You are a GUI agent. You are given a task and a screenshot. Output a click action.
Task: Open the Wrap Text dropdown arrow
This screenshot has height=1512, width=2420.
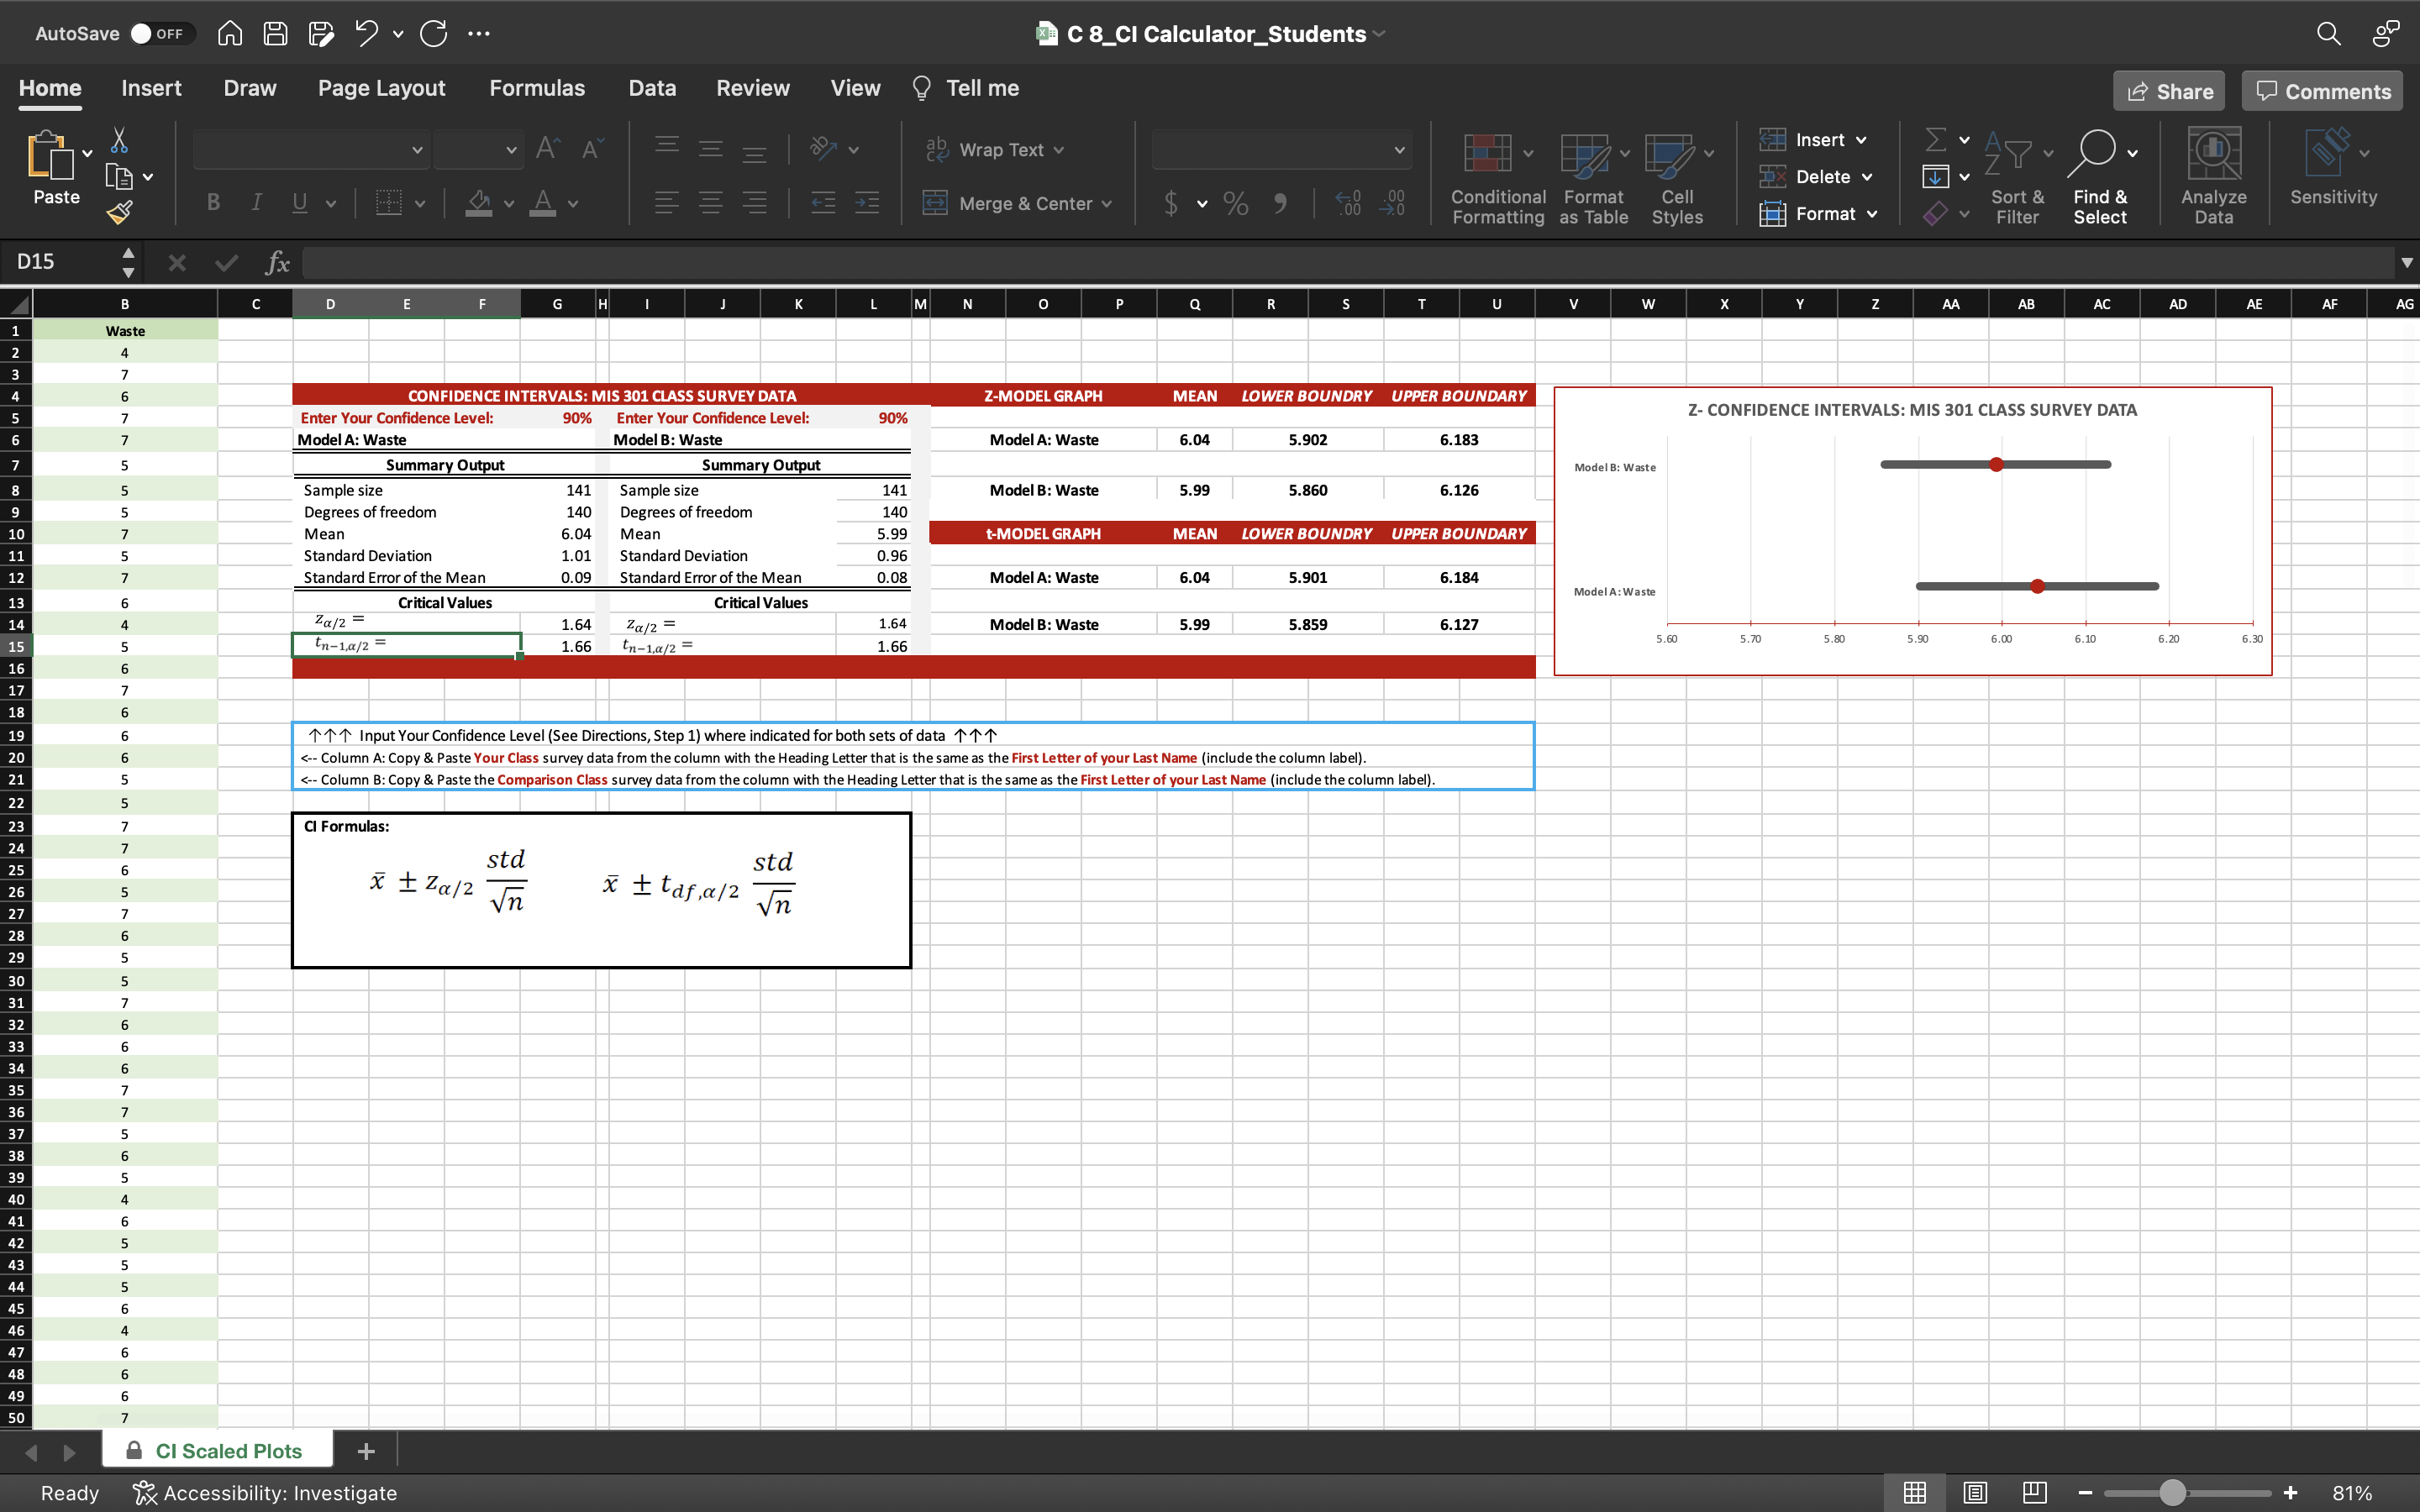coord(1059,150)
